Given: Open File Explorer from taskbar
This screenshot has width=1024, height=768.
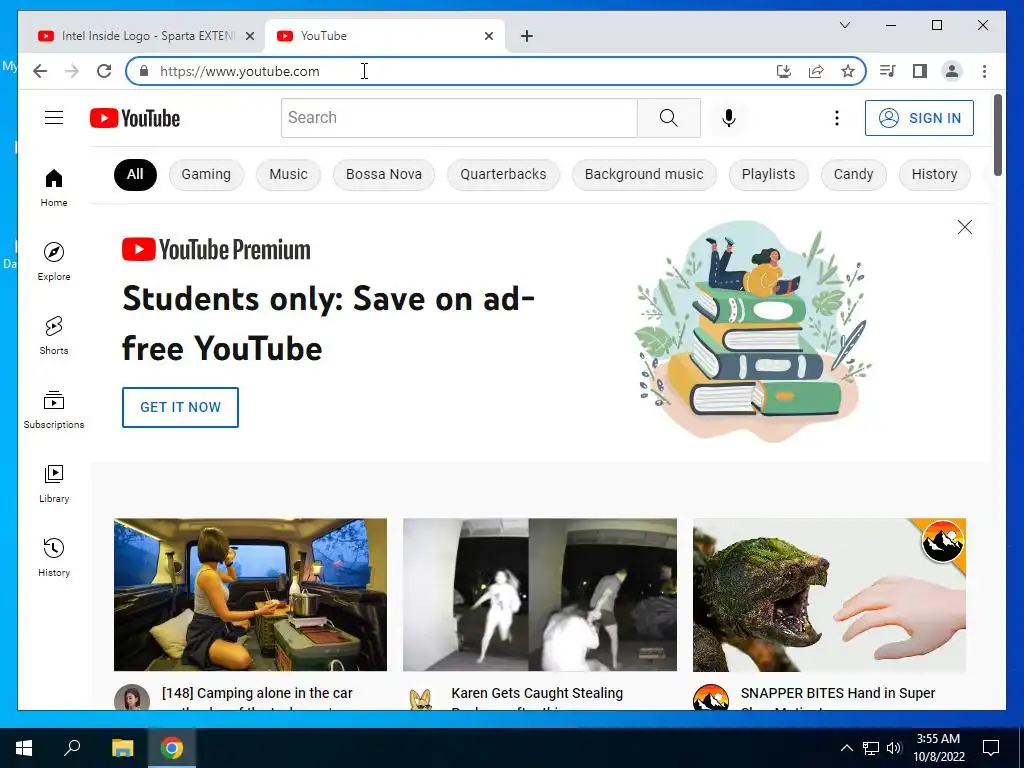Looking at the screenshot, I should point(122,748).
